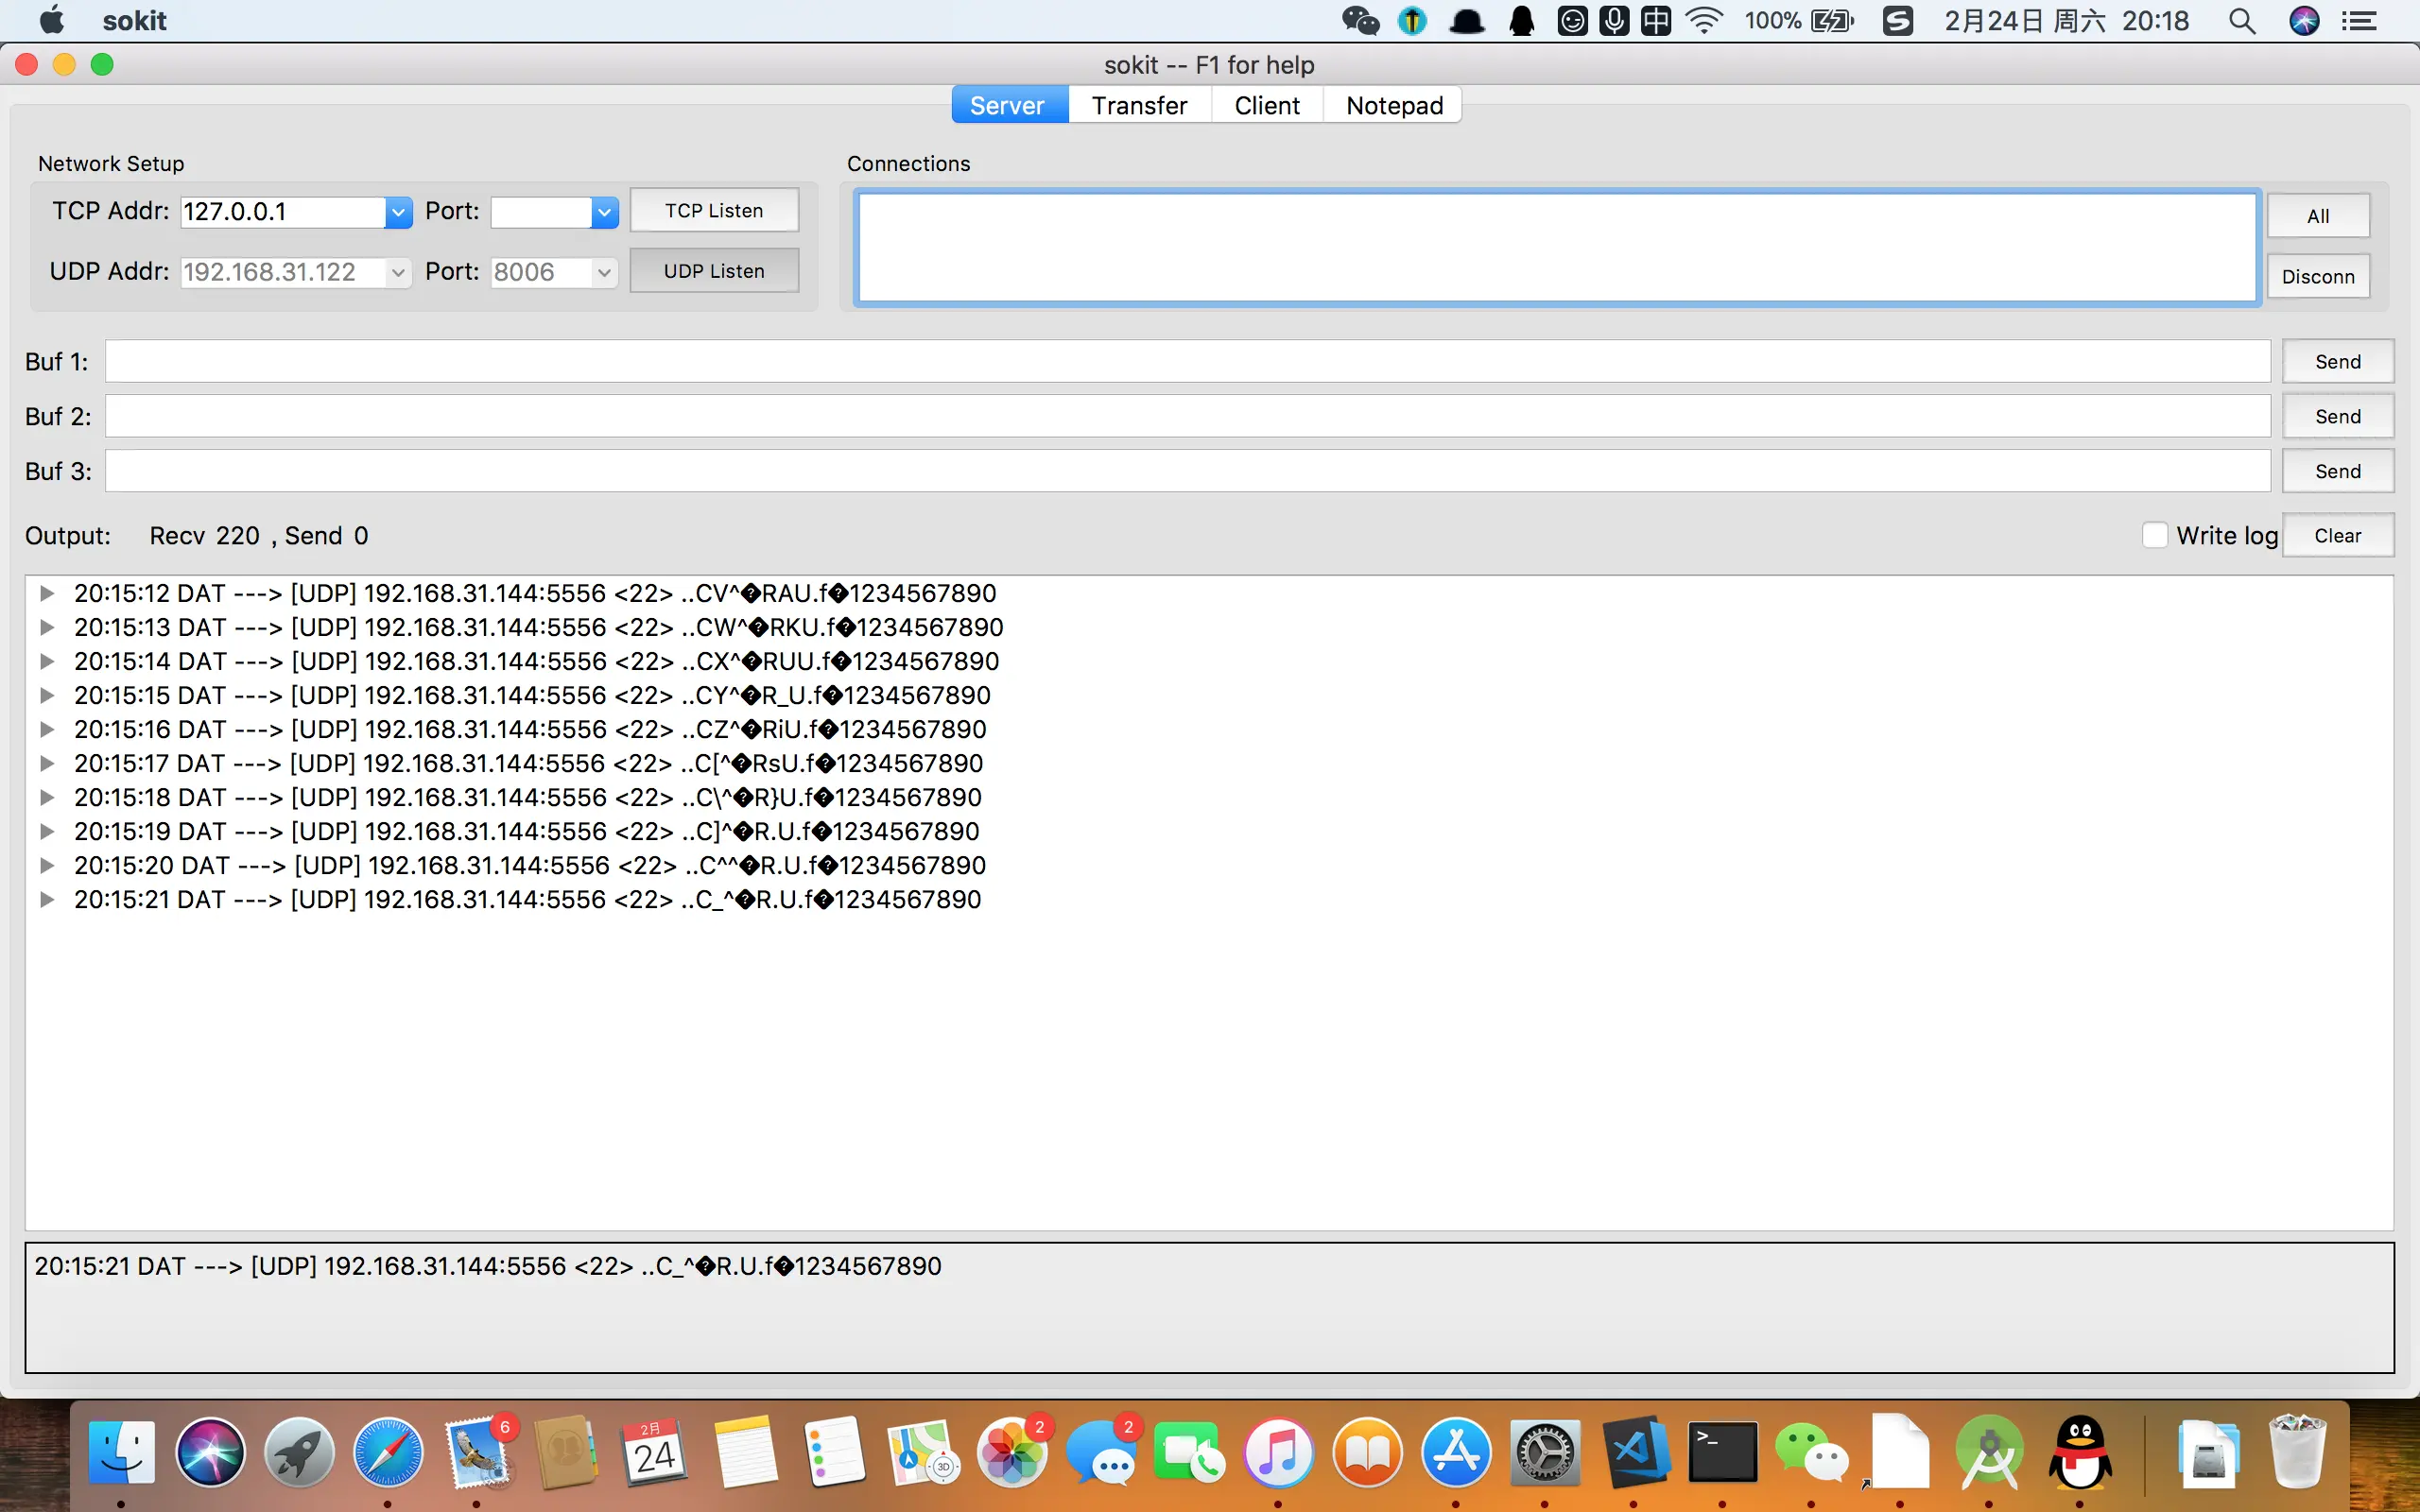Image resolution: width=2420 pixels, height=1512 pixels.
Task: Open the TCP Port dropdown arrow
Action: (x=604, y=212)
